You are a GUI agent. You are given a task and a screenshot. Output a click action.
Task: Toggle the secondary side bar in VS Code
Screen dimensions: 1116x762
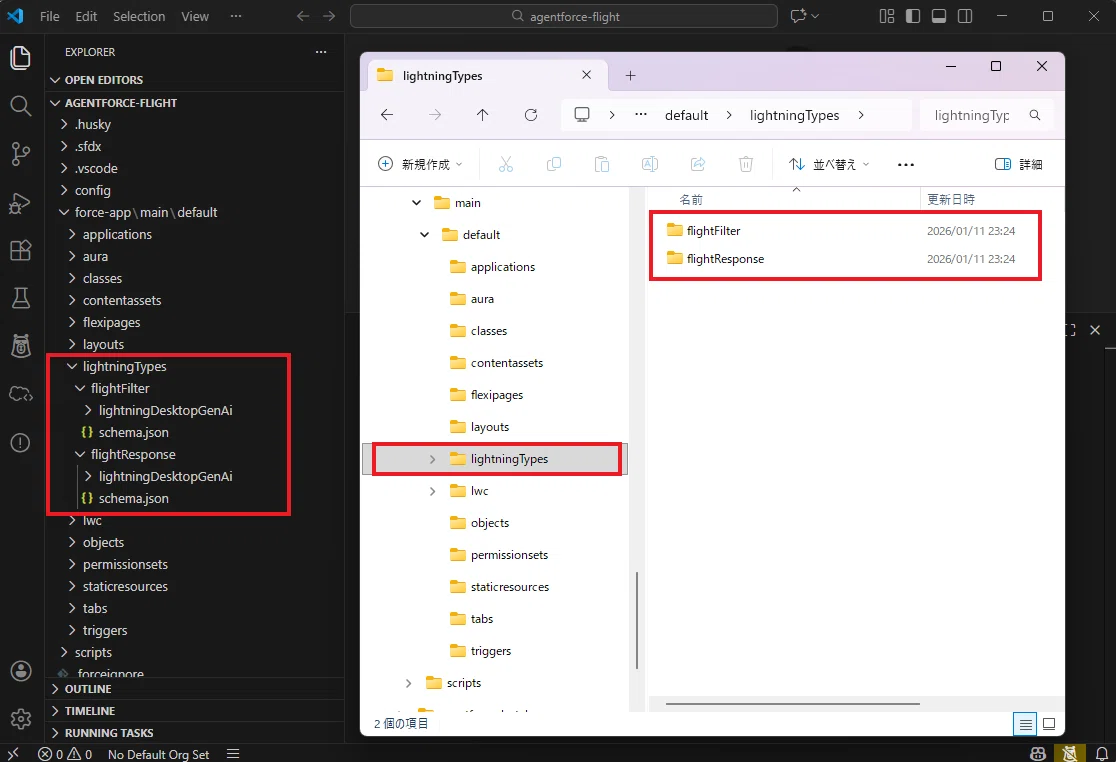[965, 16]
